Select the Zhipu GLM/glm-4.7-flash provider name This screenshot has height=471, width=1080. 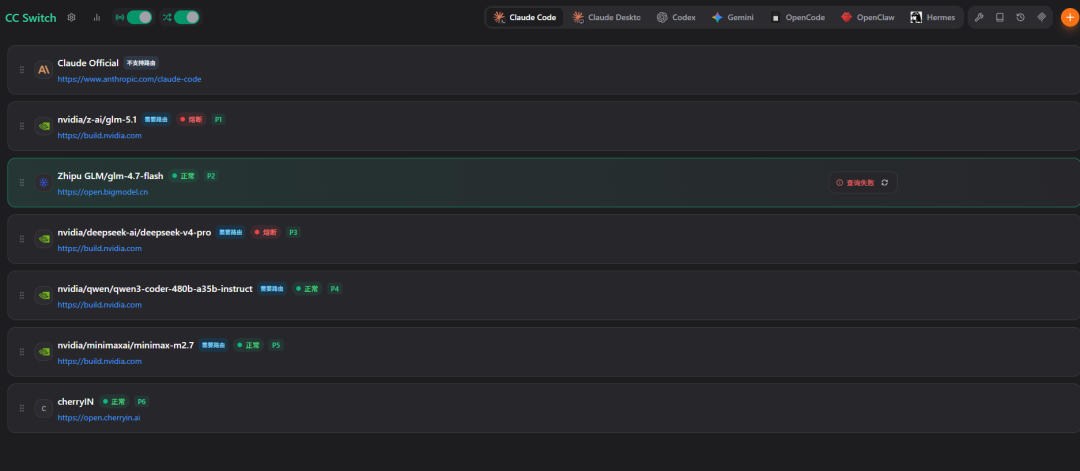(x=110, y=176)
